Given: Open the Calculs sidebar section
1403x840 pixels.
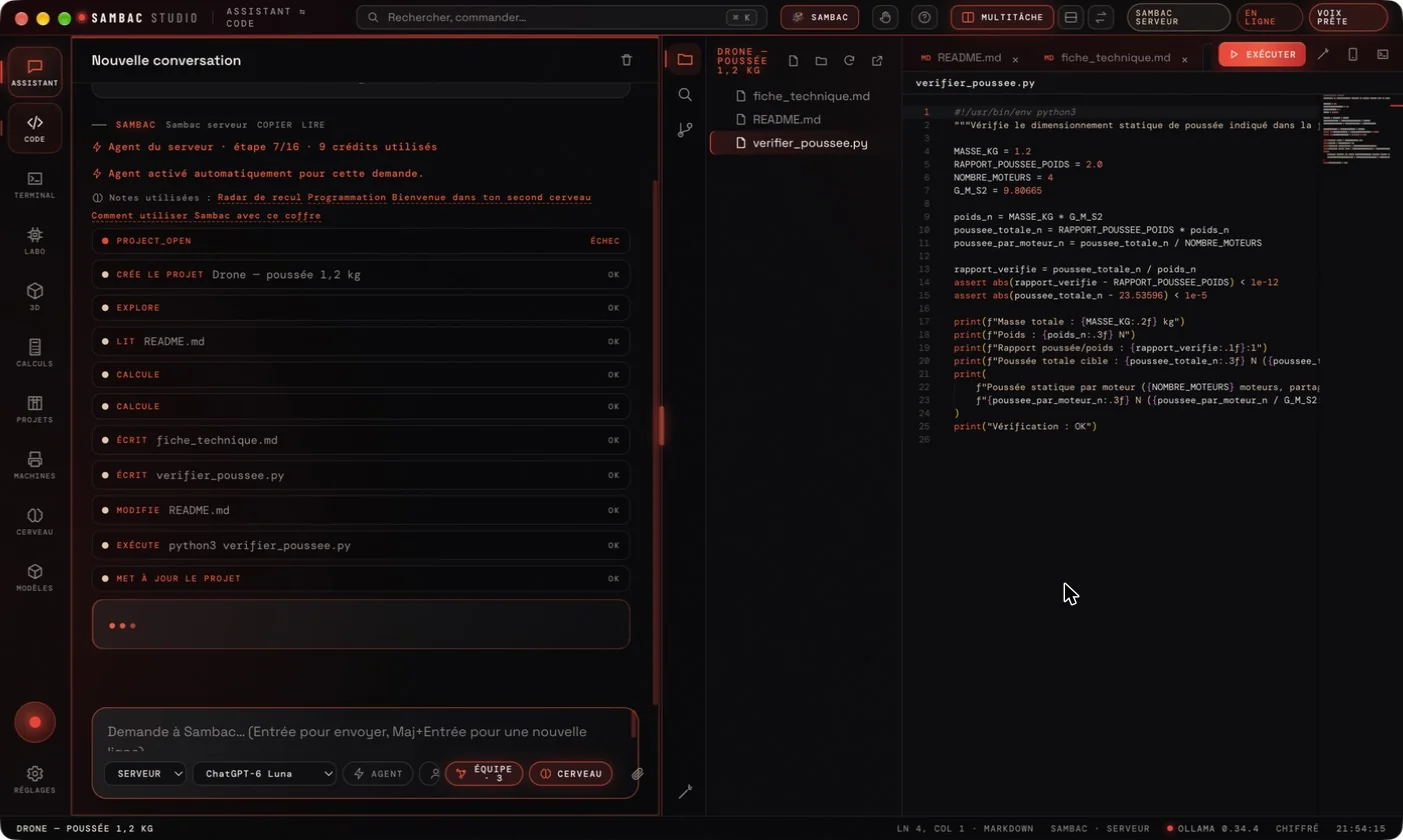Looking at the screenshot, I should 35,352.
